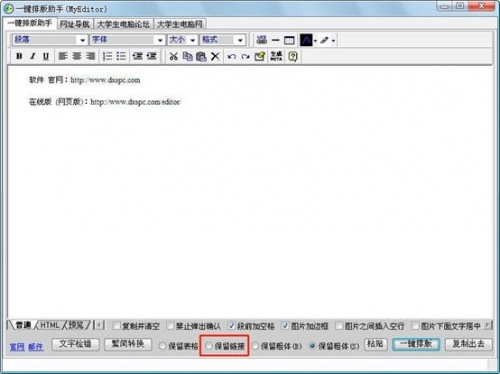500x374 pixels.
Task: Click the 文字检错 button
Action: [x=76, y=344]
